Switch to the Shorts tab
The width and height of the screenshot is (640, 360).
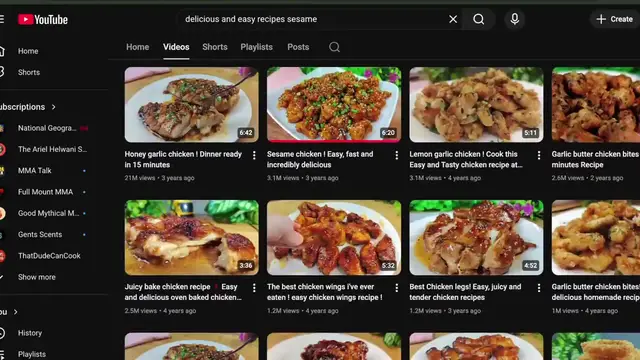(x=215, y=47)
